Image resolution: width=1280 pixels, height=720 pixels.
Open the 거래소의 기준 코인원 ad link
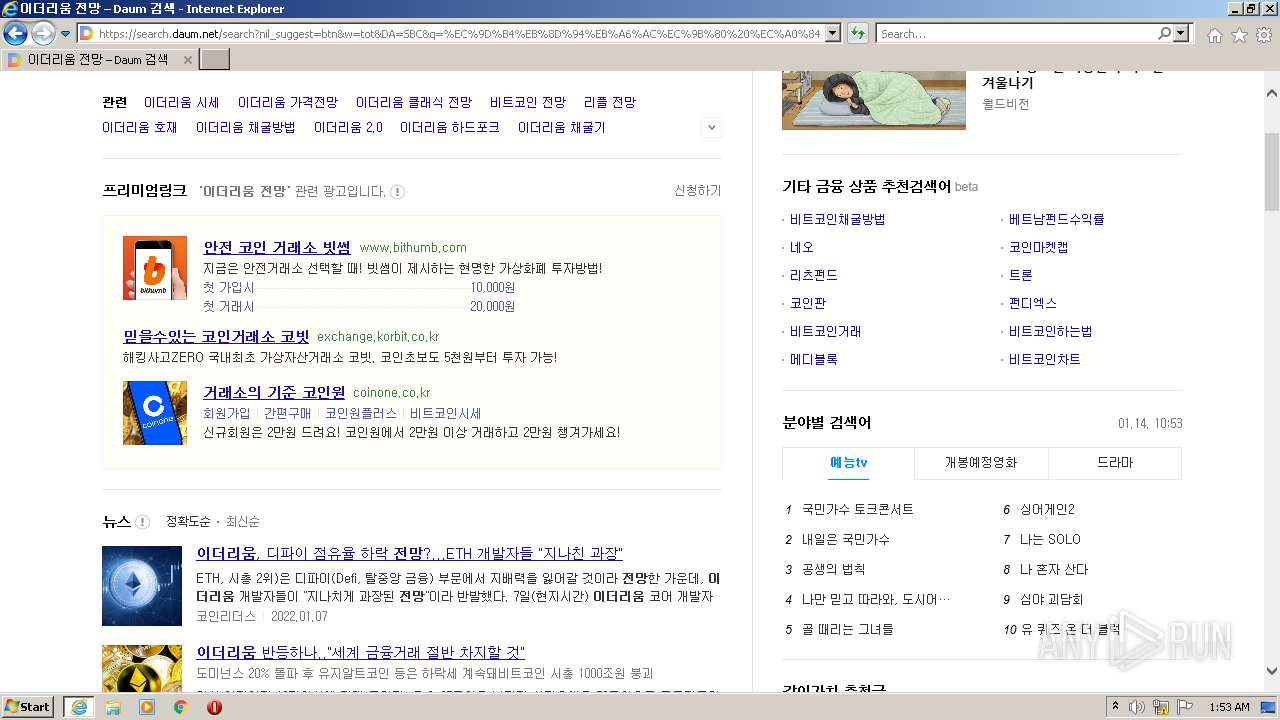click(x=274, y=392)
